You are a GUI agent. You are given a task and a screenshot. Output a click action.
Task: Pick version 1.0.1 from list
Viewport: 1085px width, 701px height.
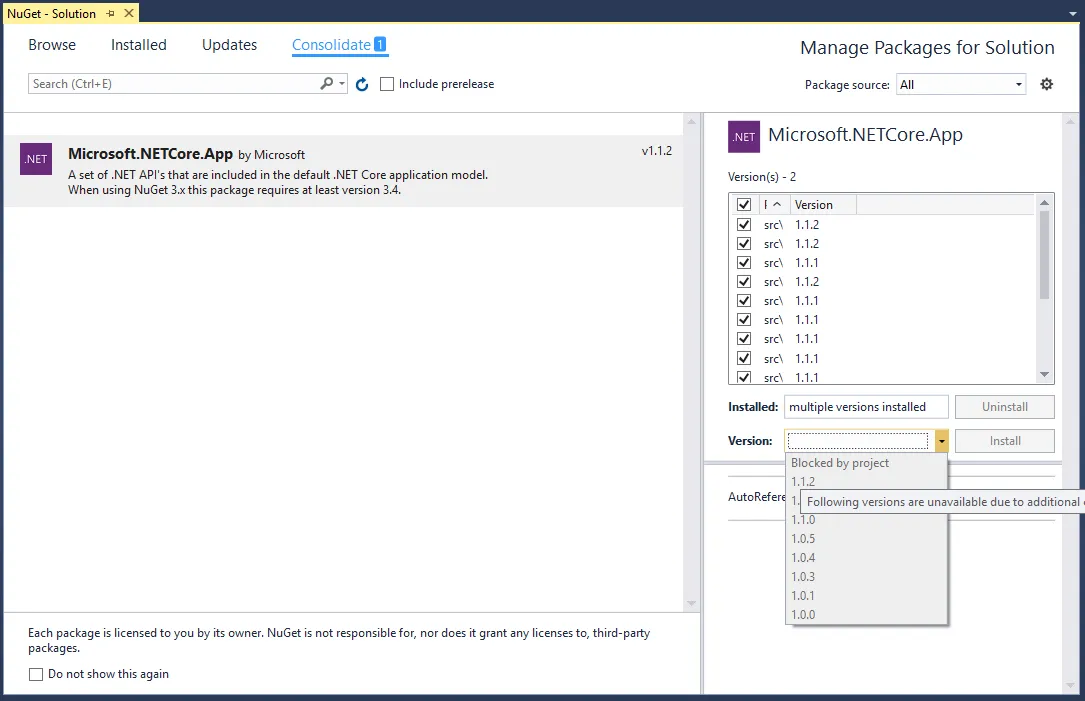866,596
